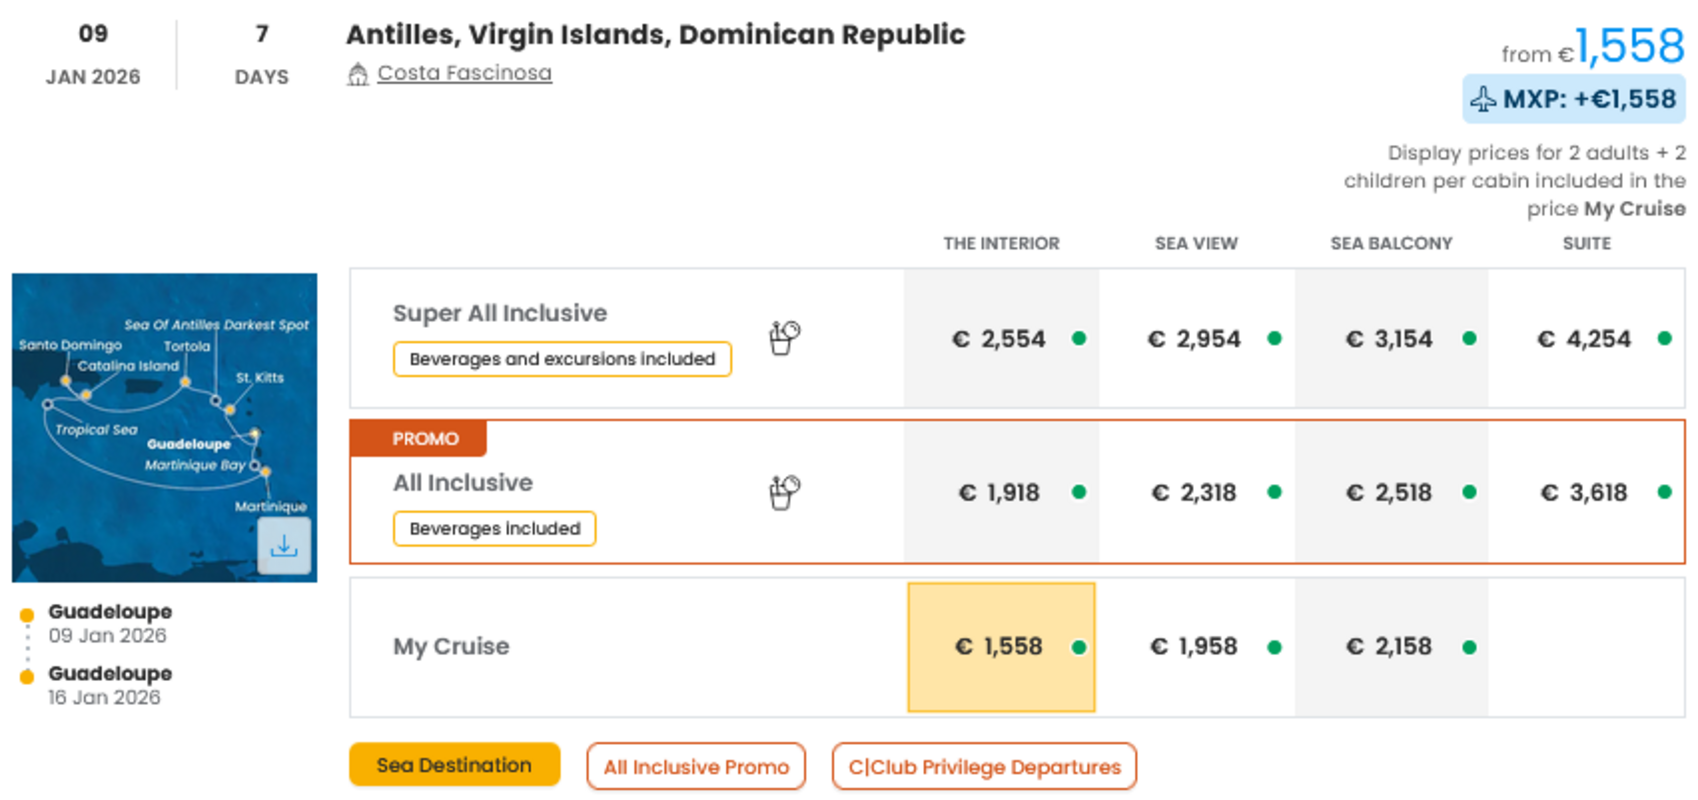Click orange Guadeloupe departure marker dot
Viewport: 1698px width, 800px height.
pyautogui.click(x=27, y=615)
